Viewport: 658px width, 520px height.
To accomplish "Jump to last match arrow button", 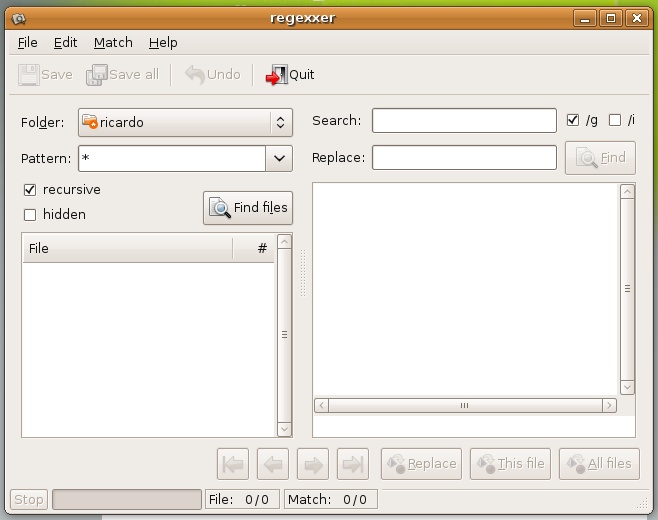I will click(353, 464).
